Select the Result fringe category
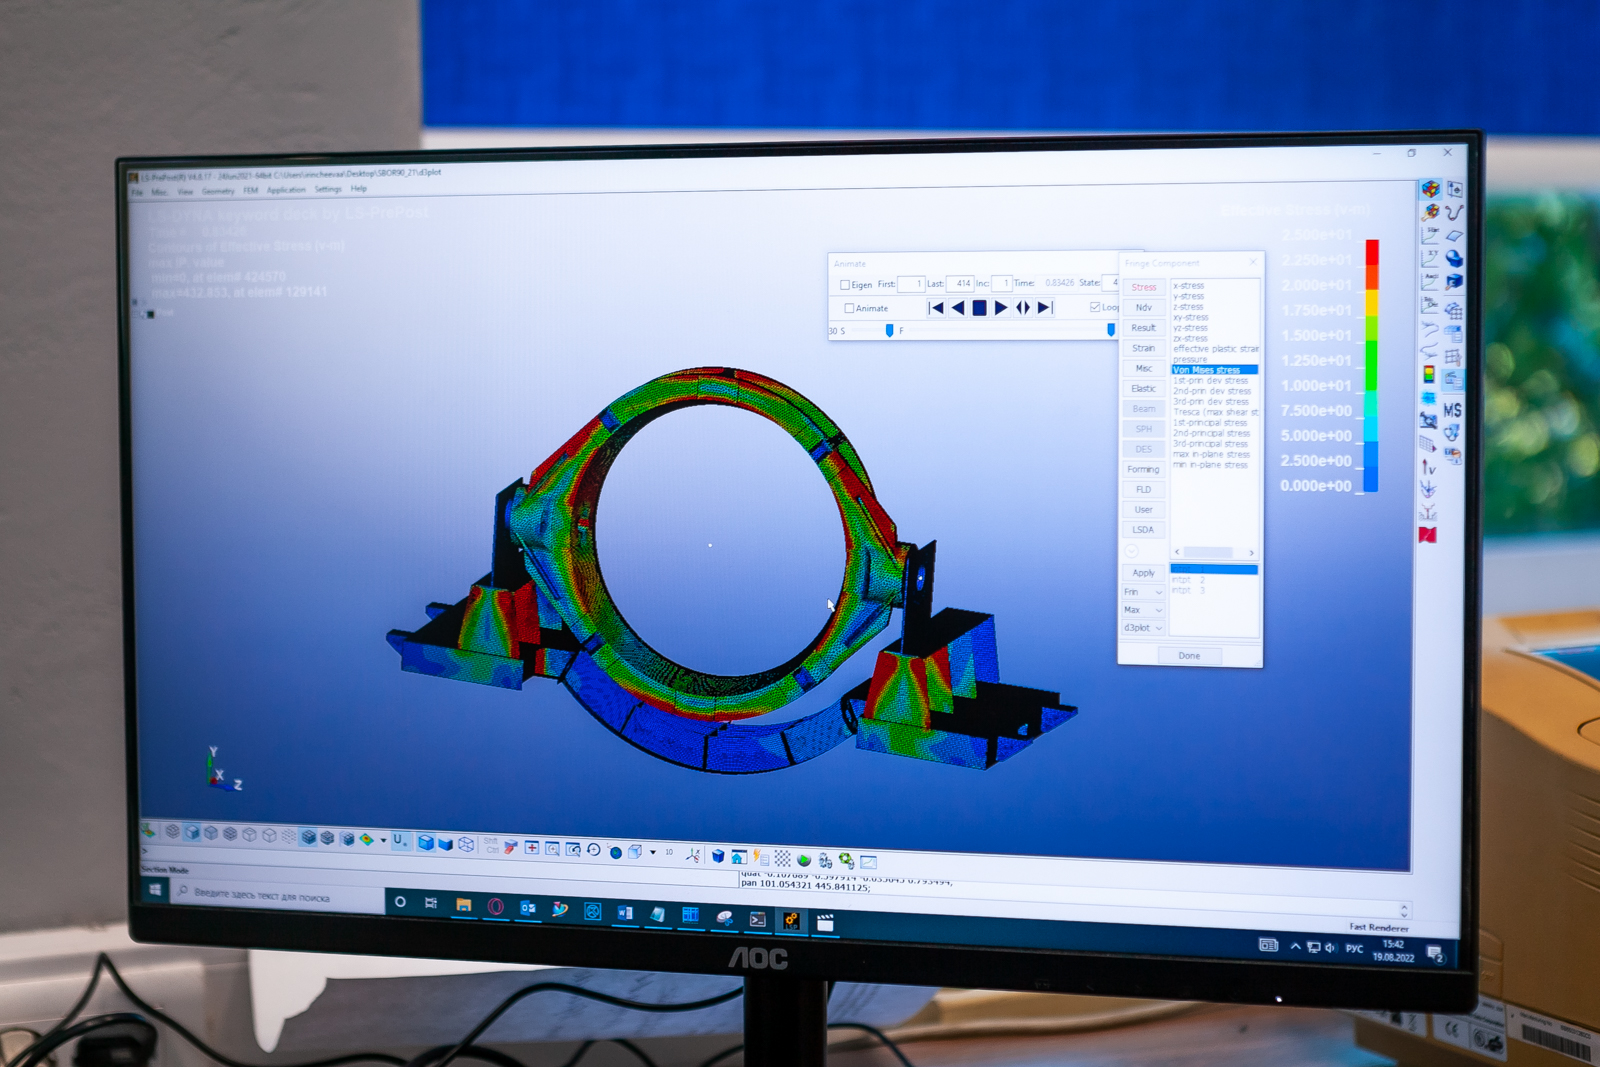This screenshot has height=1067, width=1600. click(x=1144, y=328)
